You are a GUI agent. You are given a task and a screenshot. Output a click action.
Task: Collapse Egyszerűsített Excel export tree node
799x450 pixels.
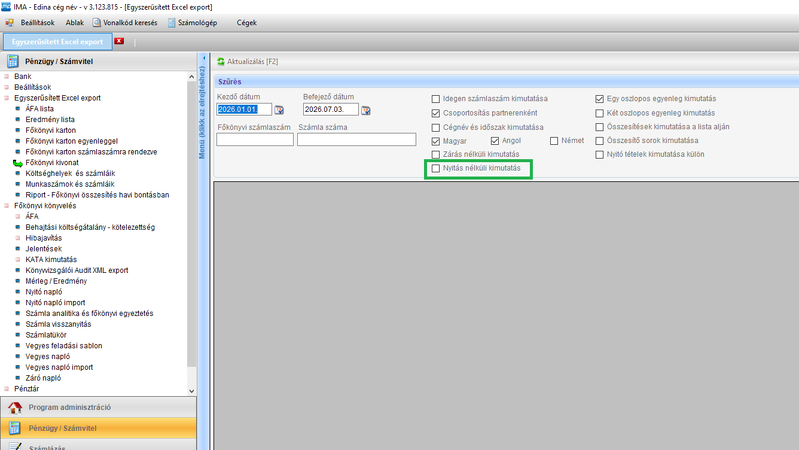pyautogui.click(x=7, y=98)
